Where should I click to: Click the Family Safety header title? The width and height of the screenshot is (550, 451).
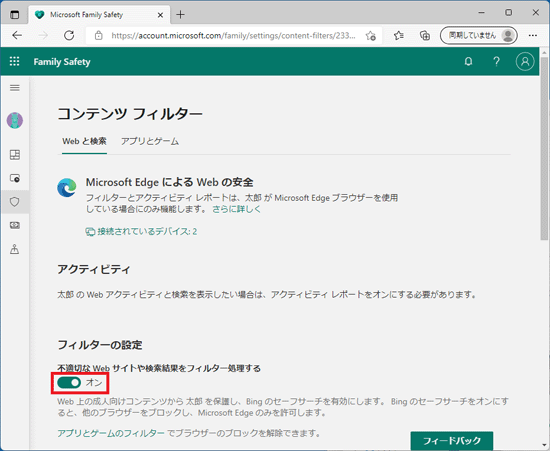pos(62,62)
